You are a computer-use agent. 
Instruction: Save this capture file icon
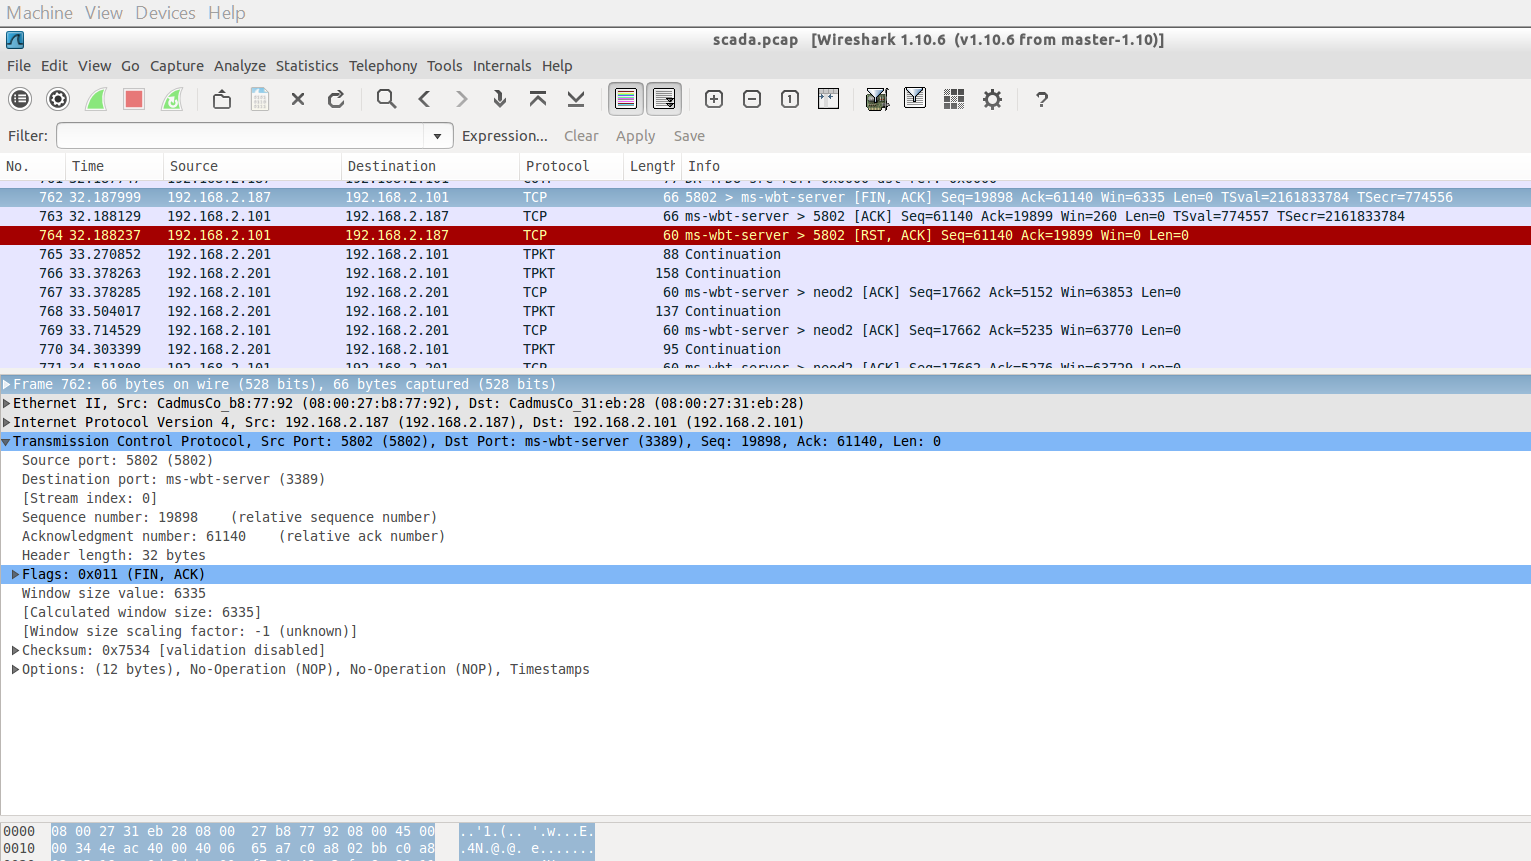pyautogui.click(x=260, y=99)
